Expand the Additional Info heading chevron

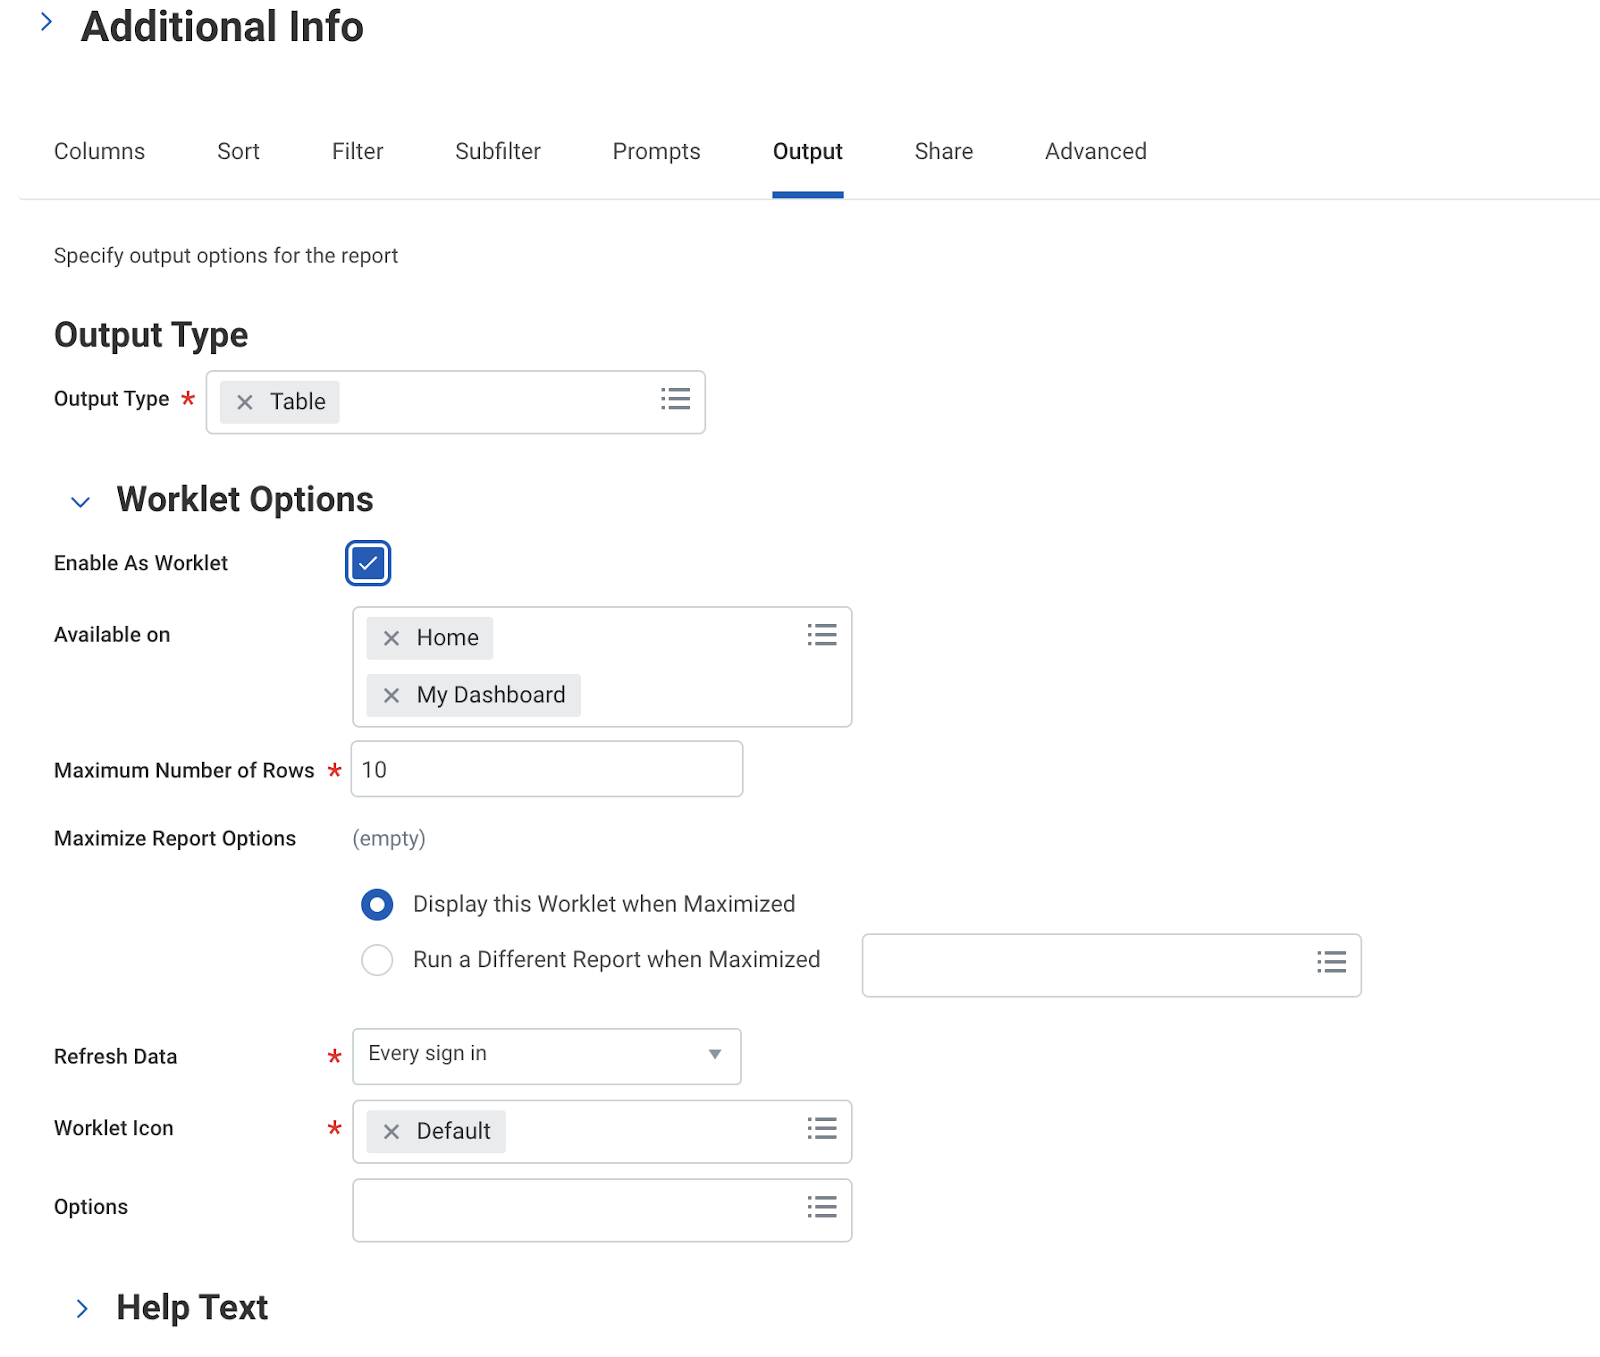(x=46, y=21)
